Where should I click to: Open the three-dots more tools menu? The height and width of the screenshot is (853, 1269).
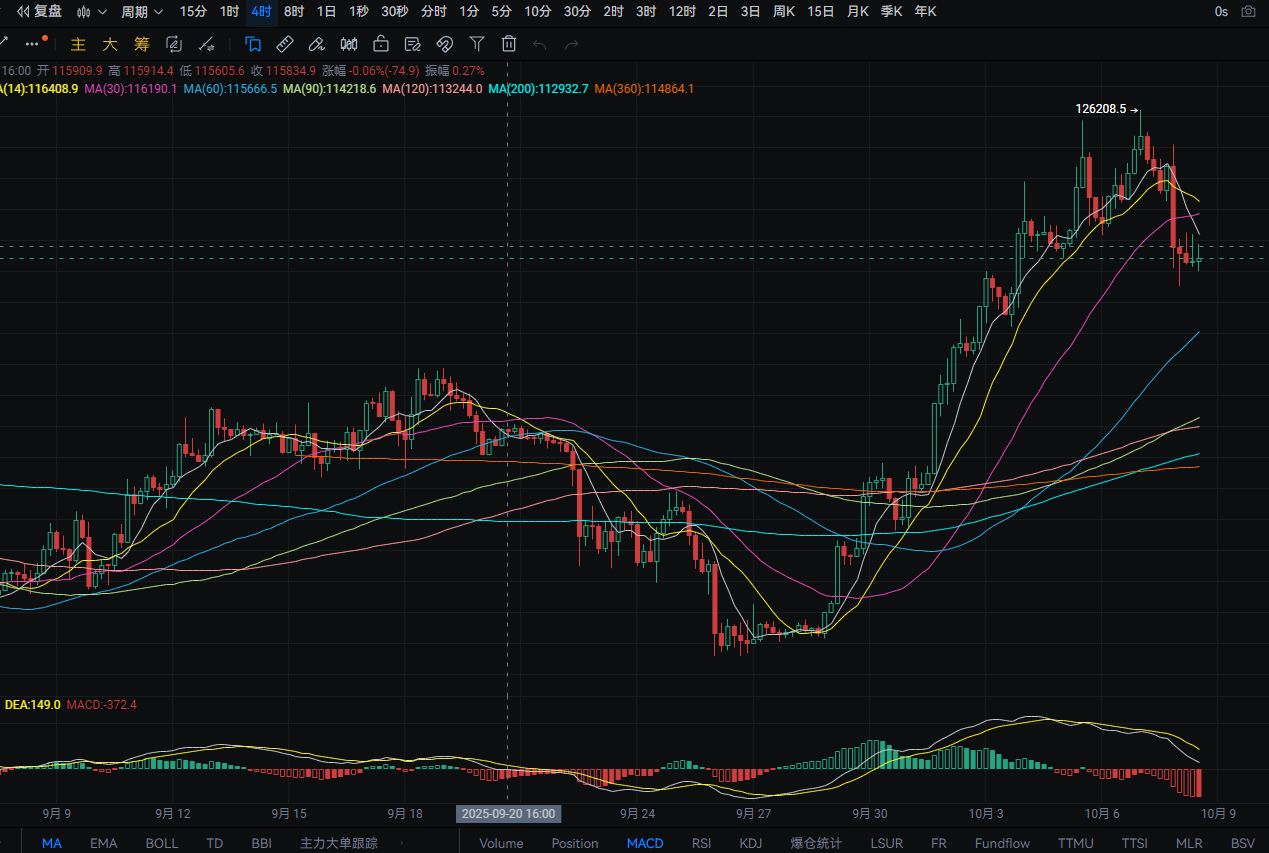click(35, 43)
